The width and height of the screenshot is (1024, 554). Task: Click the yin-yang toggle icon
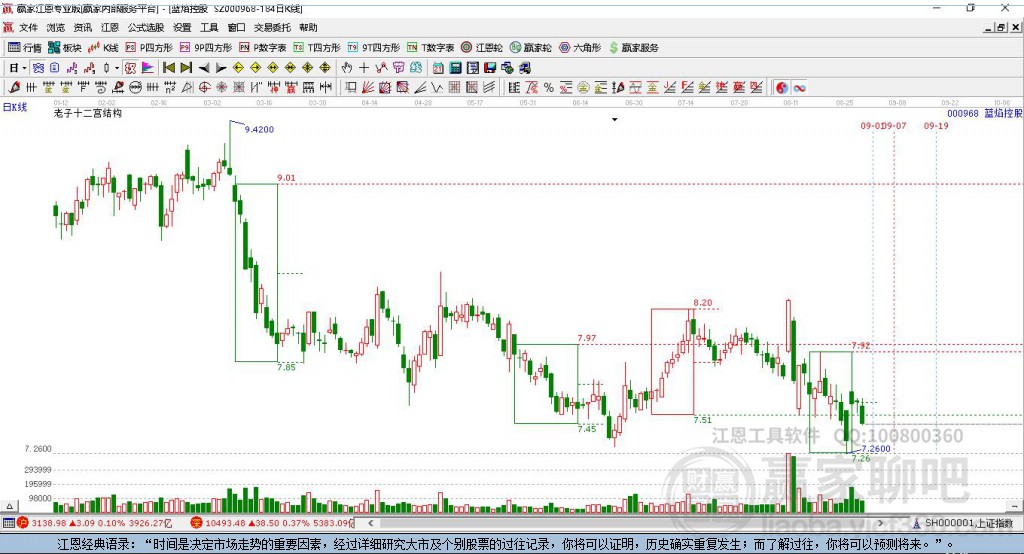782,88
